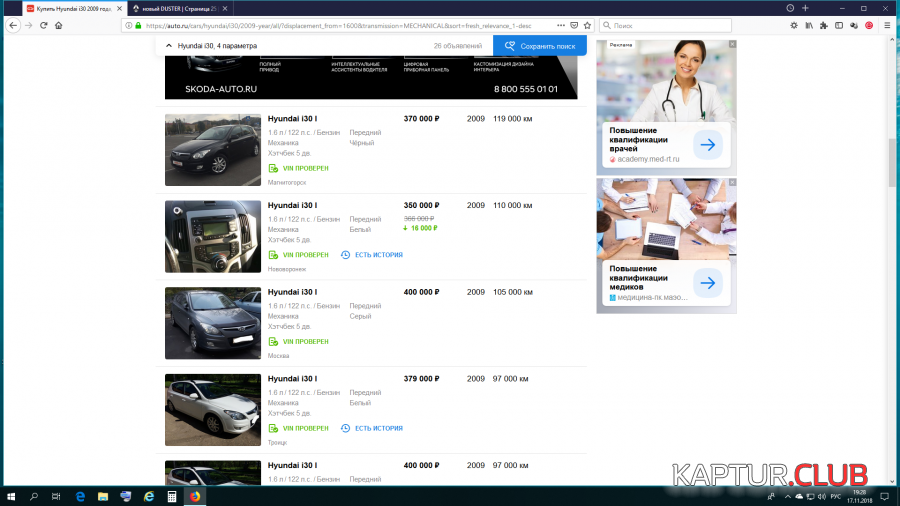Open Task View on taskbar
The width and height of the screenshot is (900, 506).
pyautogui.click(x=56, y=496)
